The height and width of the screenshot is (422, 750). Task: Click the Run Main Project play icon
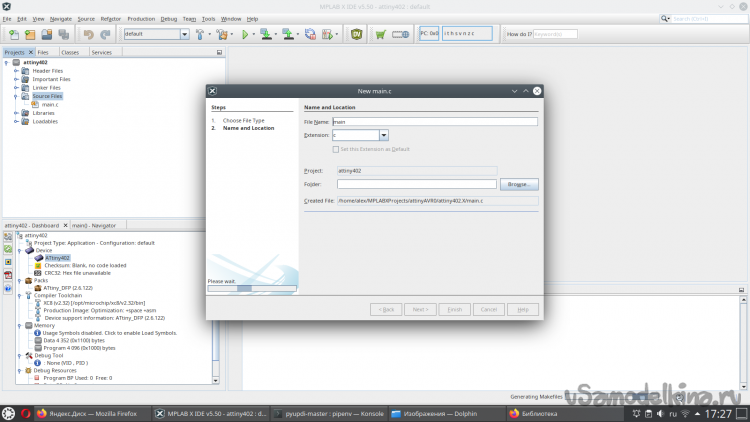[245, 34]
